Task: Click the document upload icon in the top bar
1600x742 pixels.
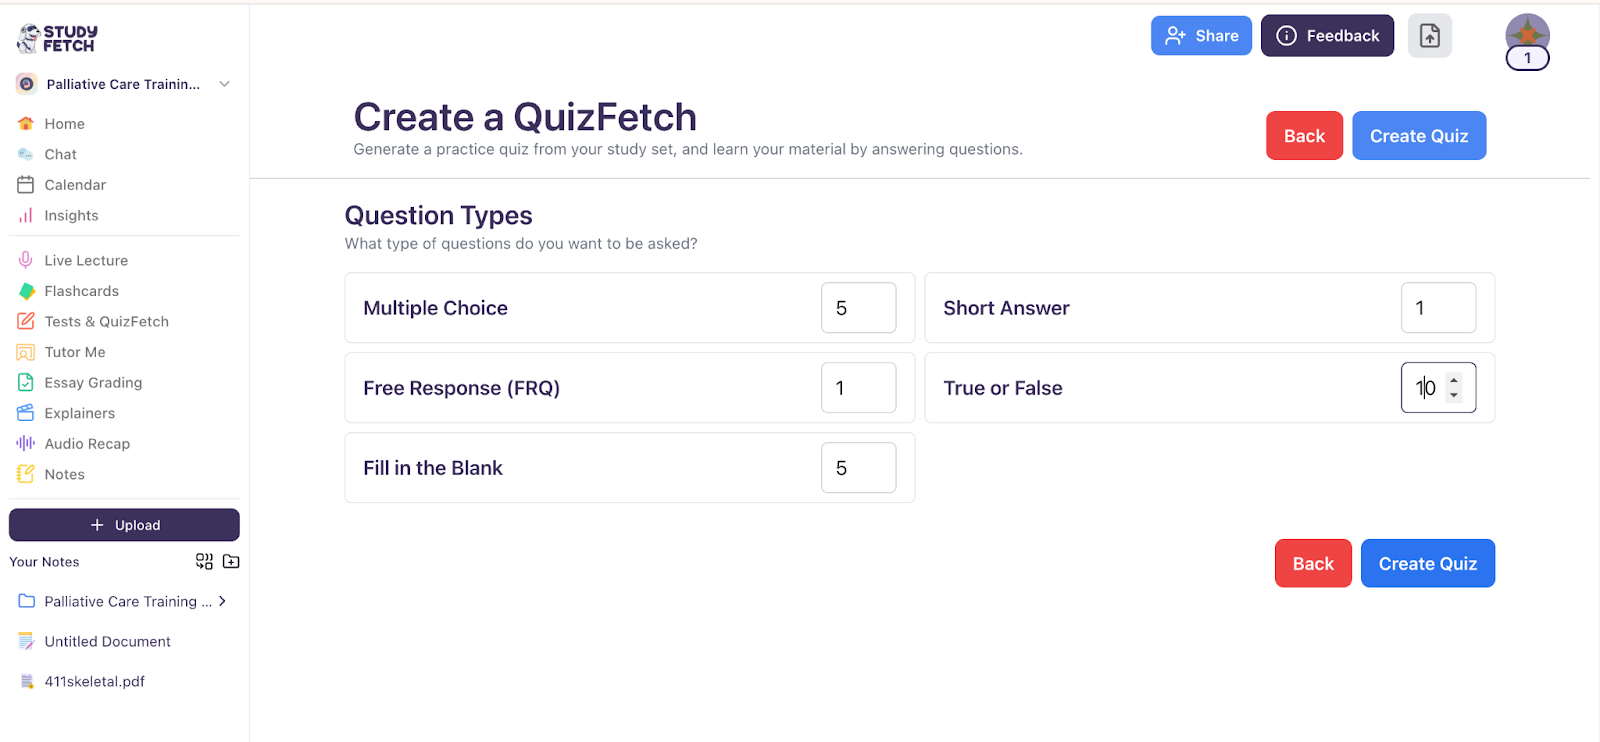Action: 1429,35
